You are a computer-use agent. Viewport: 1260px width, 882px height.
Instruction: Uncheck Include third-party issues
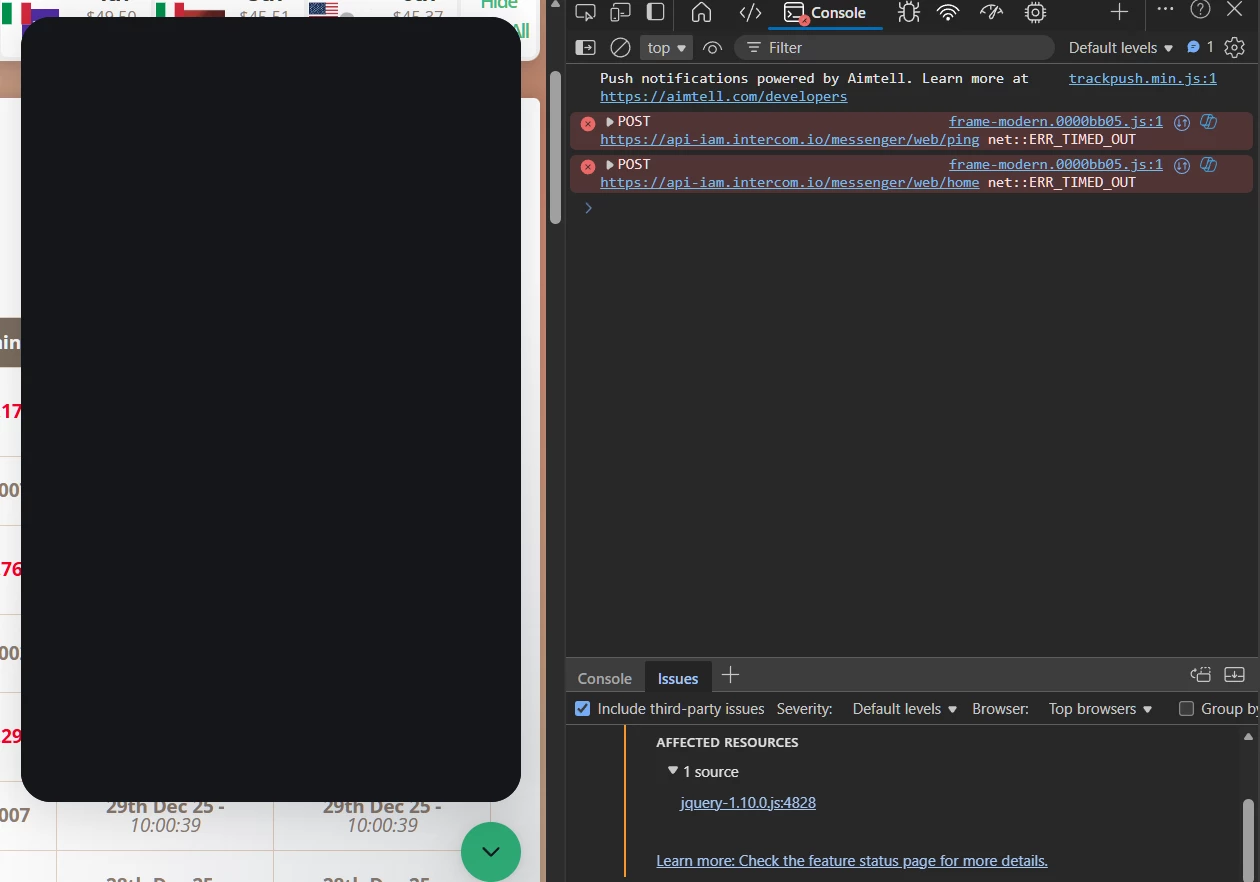583,708
